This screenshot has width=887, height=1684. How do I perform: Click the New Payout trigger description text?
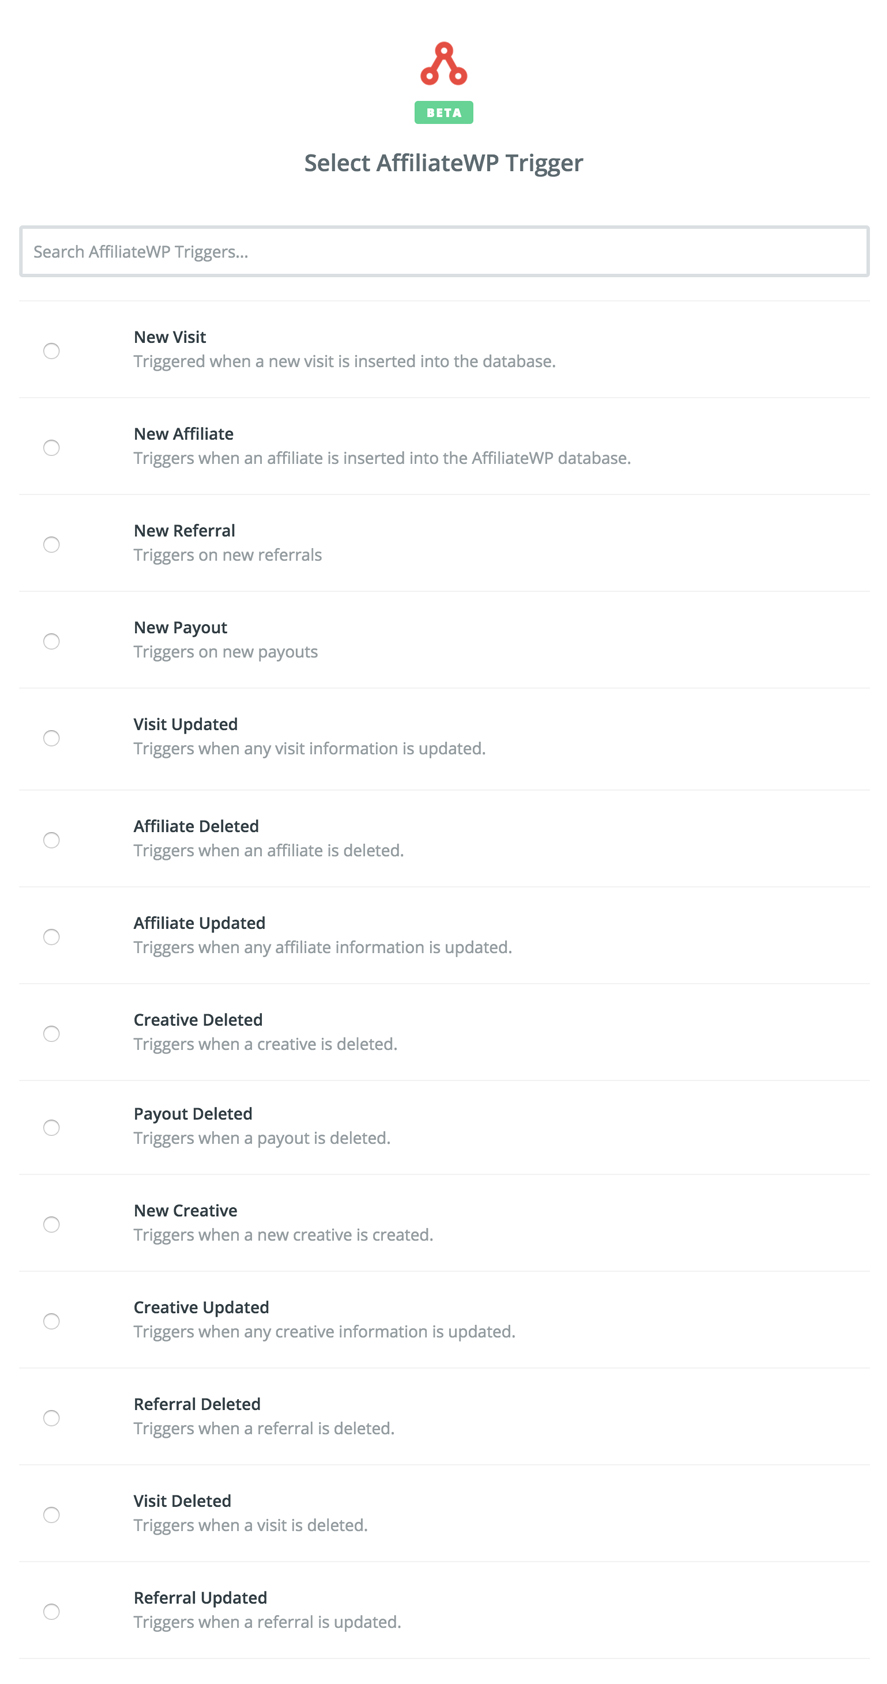tap(226, 652)
